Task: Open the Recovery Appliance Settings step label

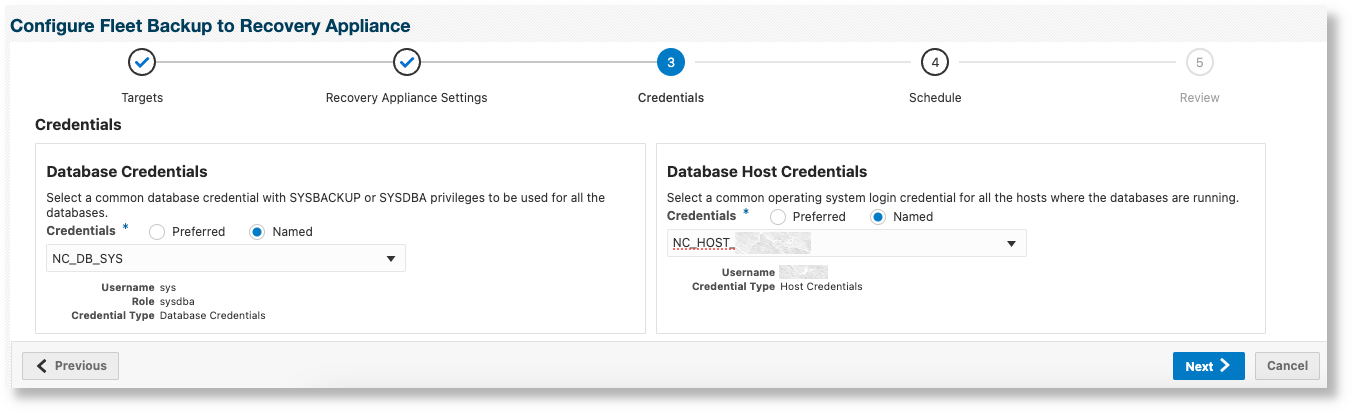Action: point(407,98)
